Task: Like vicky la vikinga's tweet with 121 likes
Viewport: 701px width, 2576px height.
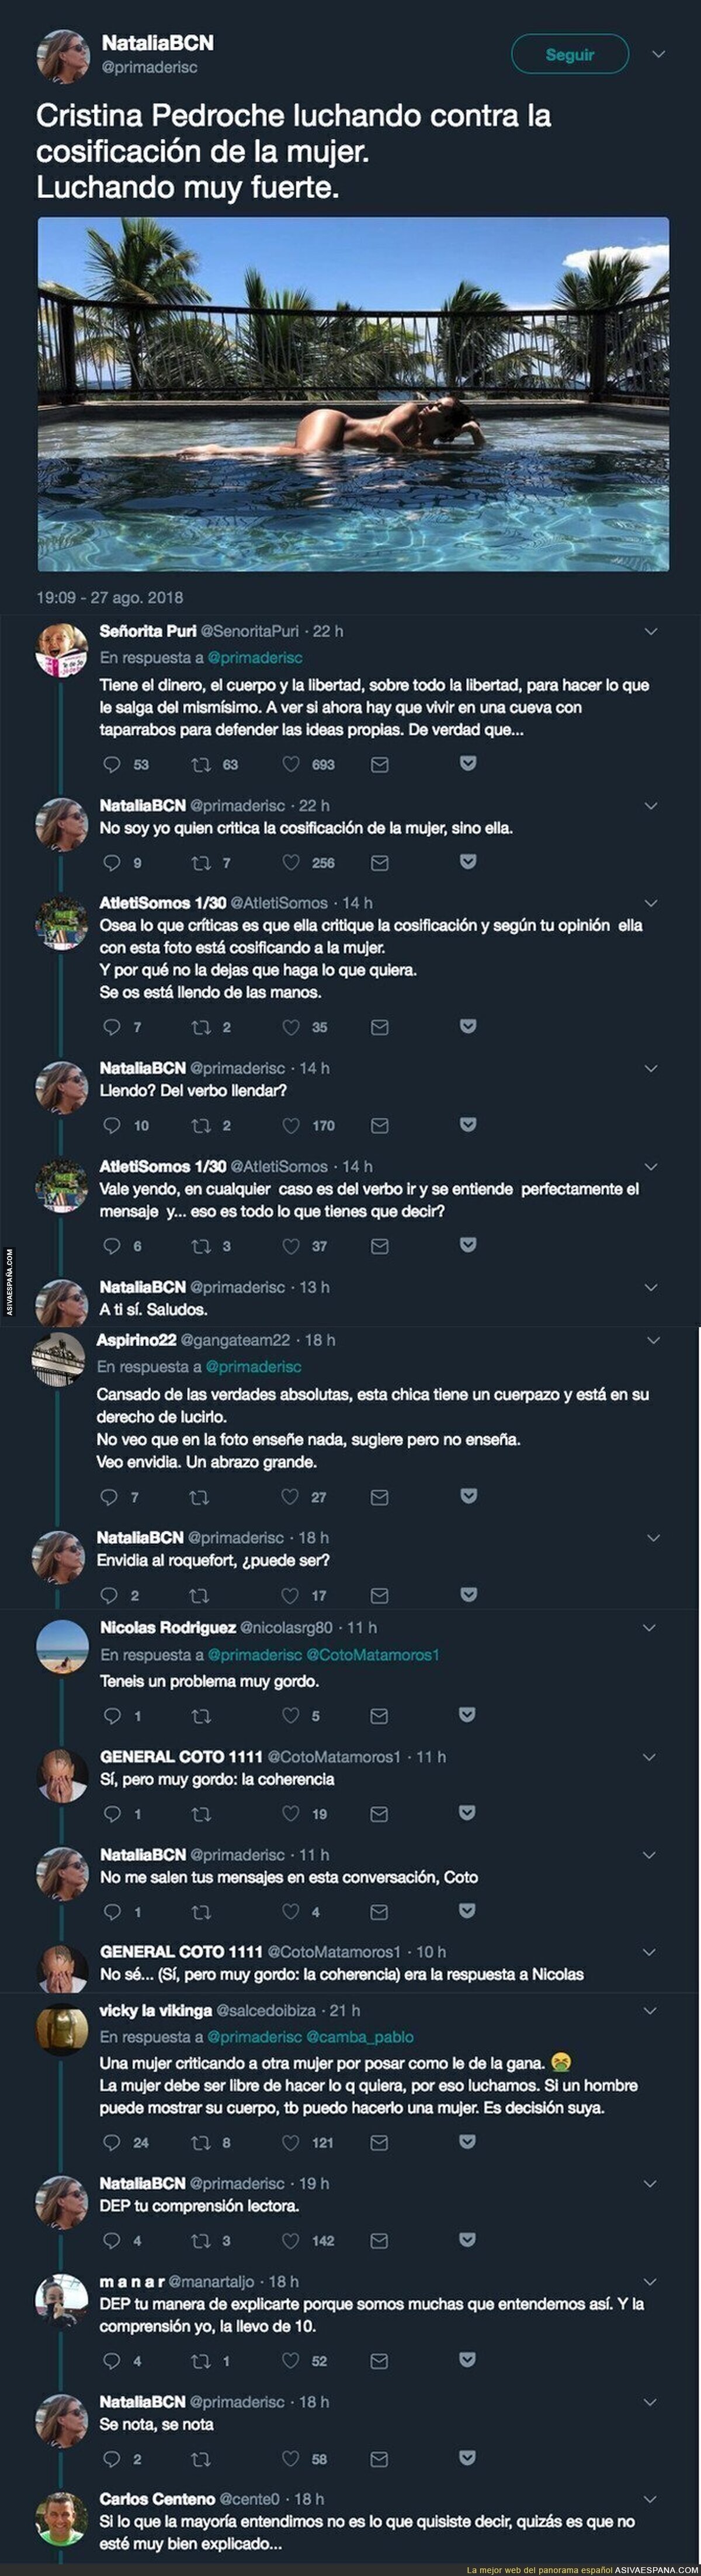Action: 291,2142
